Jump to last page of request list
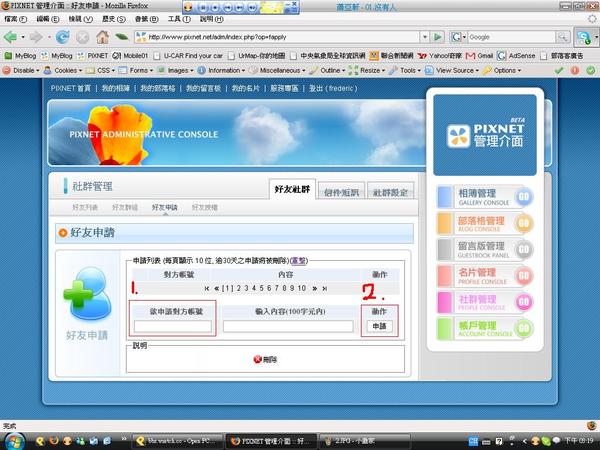 [x=324, y=289]
